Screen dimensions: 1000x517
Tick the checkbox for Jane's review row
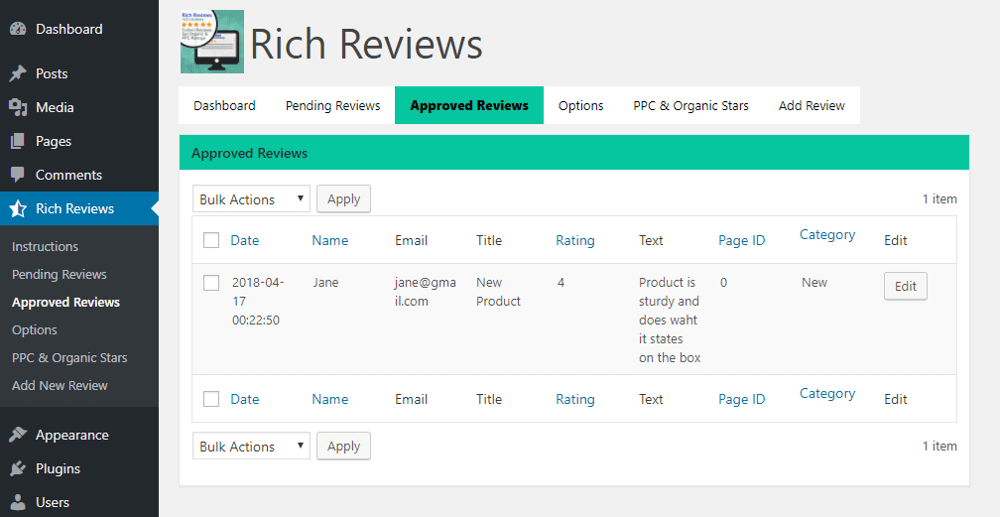[211, 282]
